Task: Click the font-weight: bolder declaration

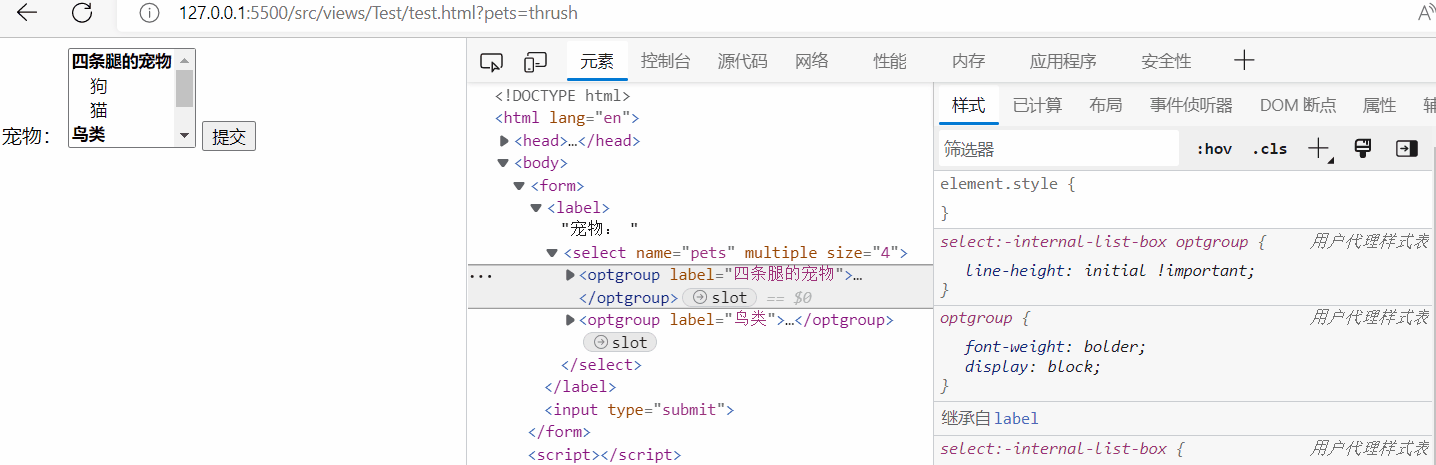Action: [1055, 347]
